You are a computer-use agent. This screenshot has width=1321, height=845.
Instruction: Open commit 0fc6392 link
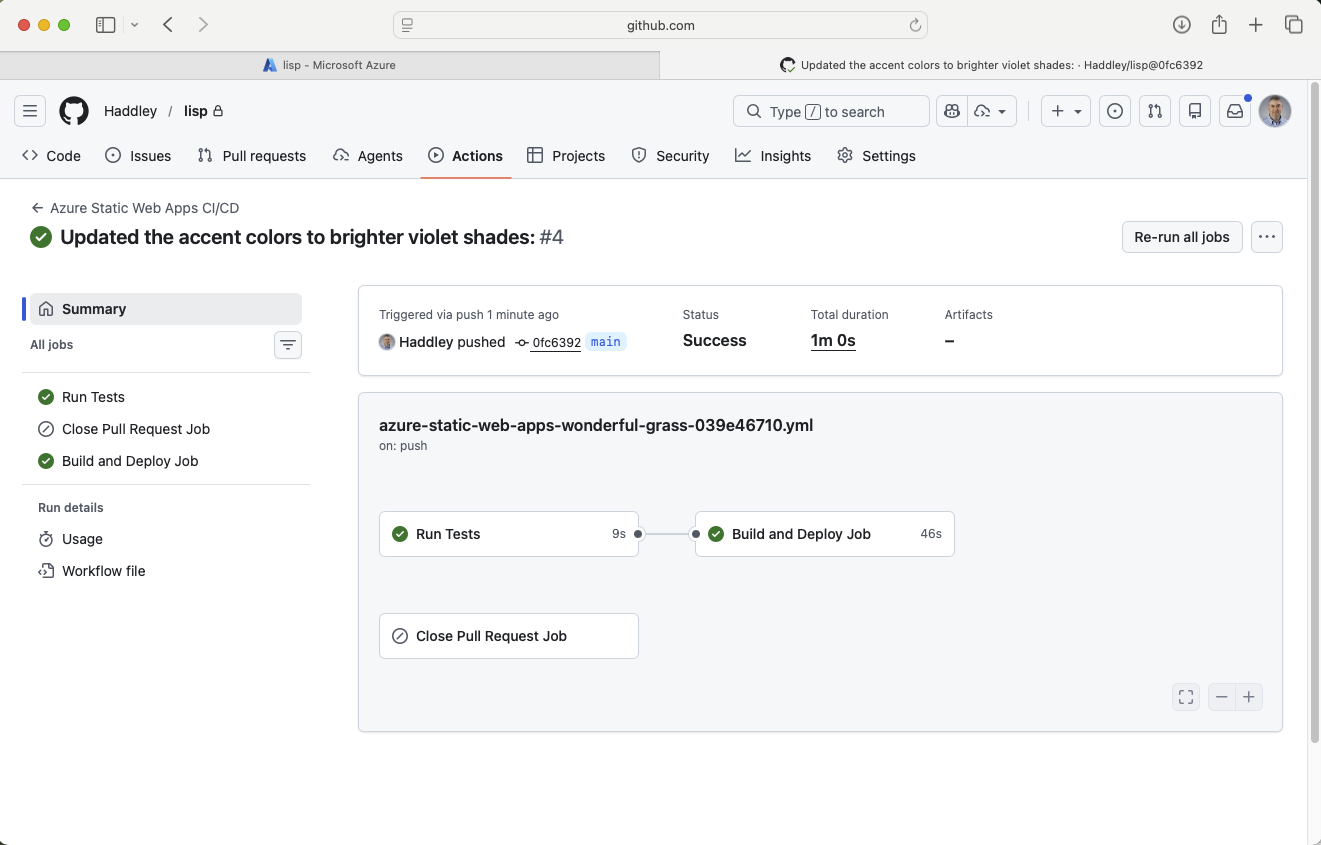(x=556, y=342)
